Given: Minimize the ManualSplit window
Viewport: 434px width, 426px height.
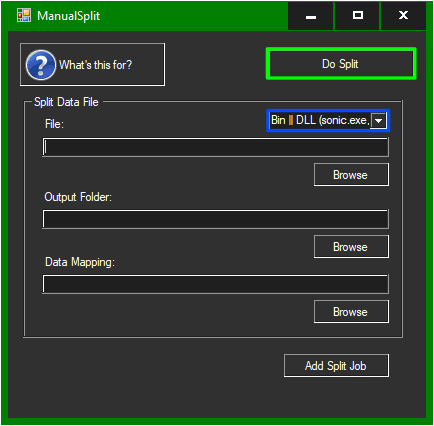Looking at the screenshot, I should (x=311, y=16).
